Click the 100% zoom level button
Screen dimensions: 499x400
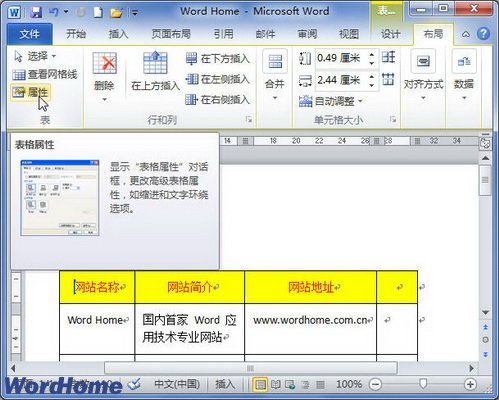tap(349, 384)
